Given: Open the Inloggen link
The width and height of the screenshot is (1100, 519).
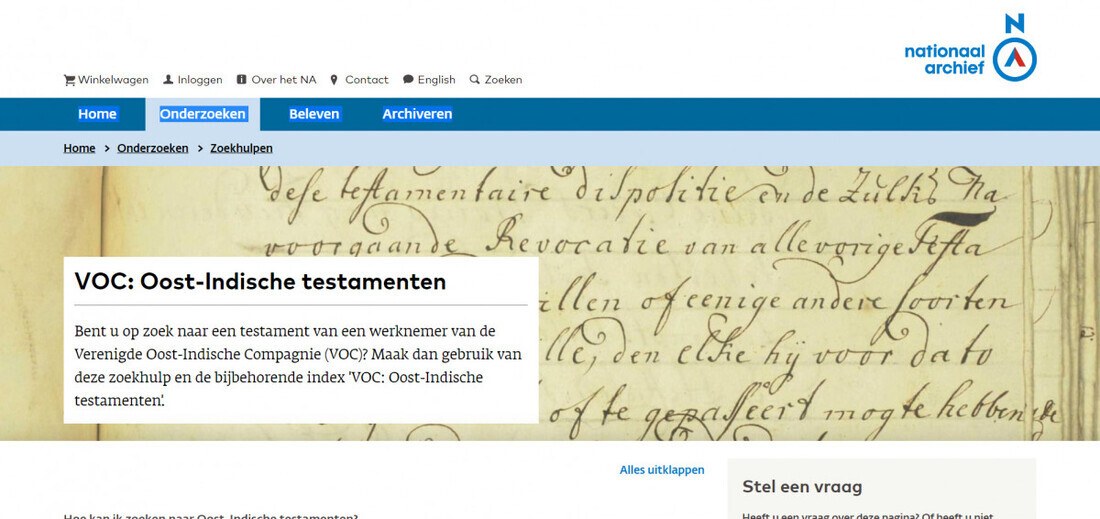Looking at the screenshot, I should tap(200, 80).
